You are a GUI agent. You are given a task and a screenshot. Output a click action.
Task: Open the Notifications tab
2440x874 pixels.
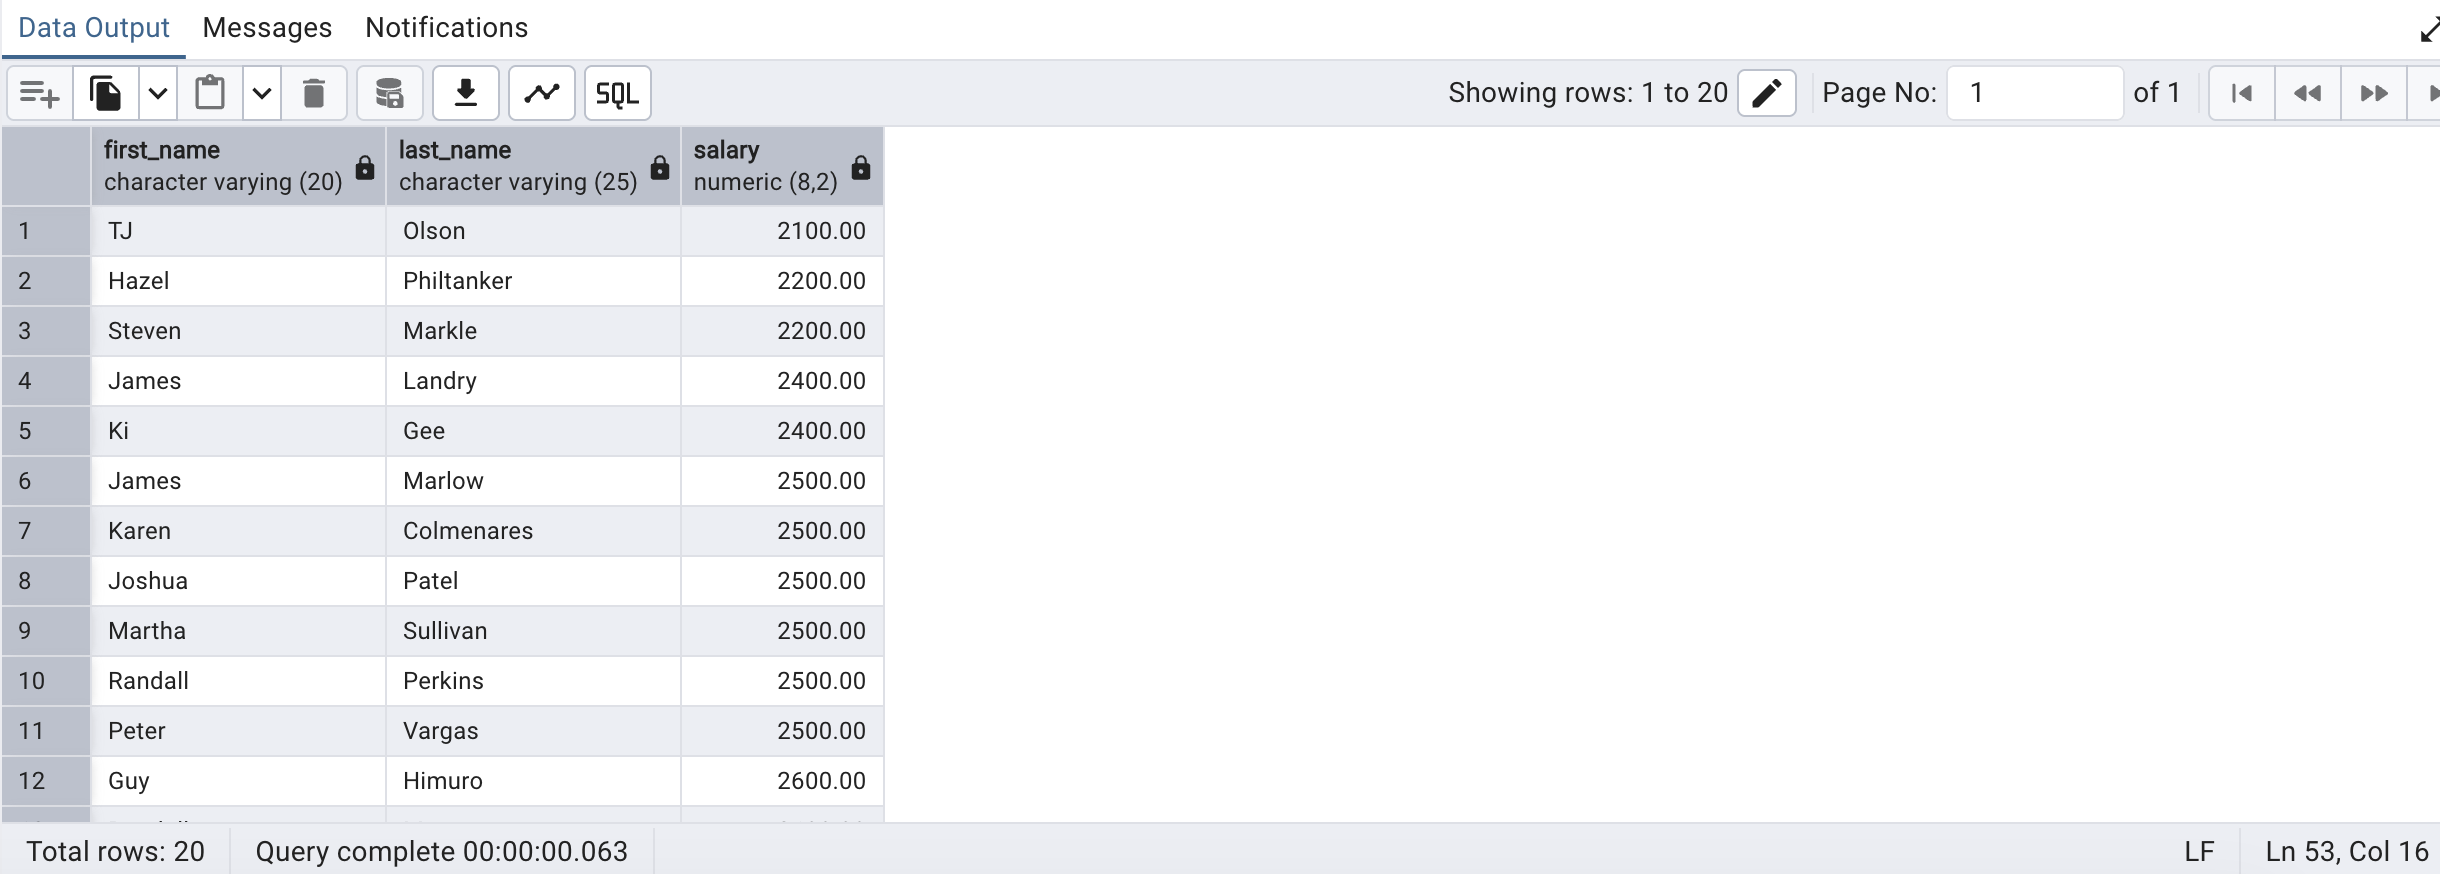pos(446,28)
